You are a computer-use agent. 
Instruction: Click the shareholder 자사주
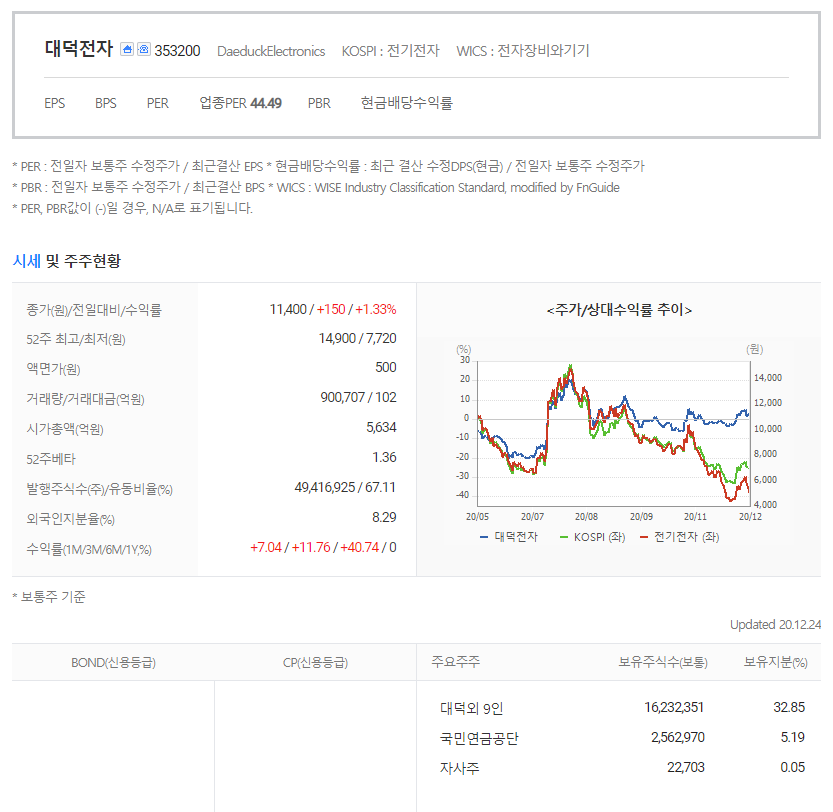pos(460,768)
